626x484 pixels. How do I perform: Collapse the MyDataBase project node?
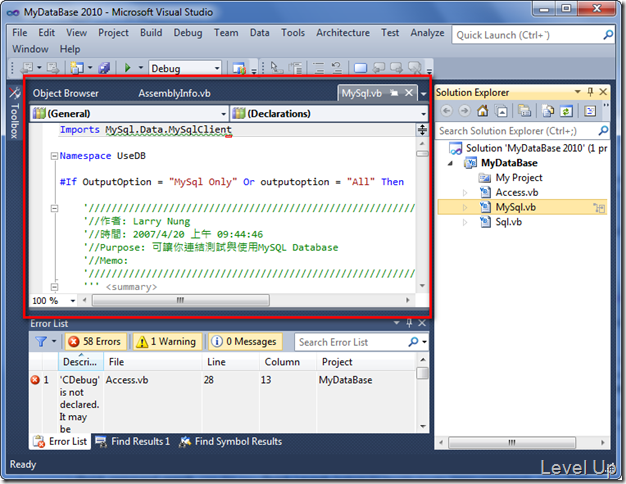(451, 163)
